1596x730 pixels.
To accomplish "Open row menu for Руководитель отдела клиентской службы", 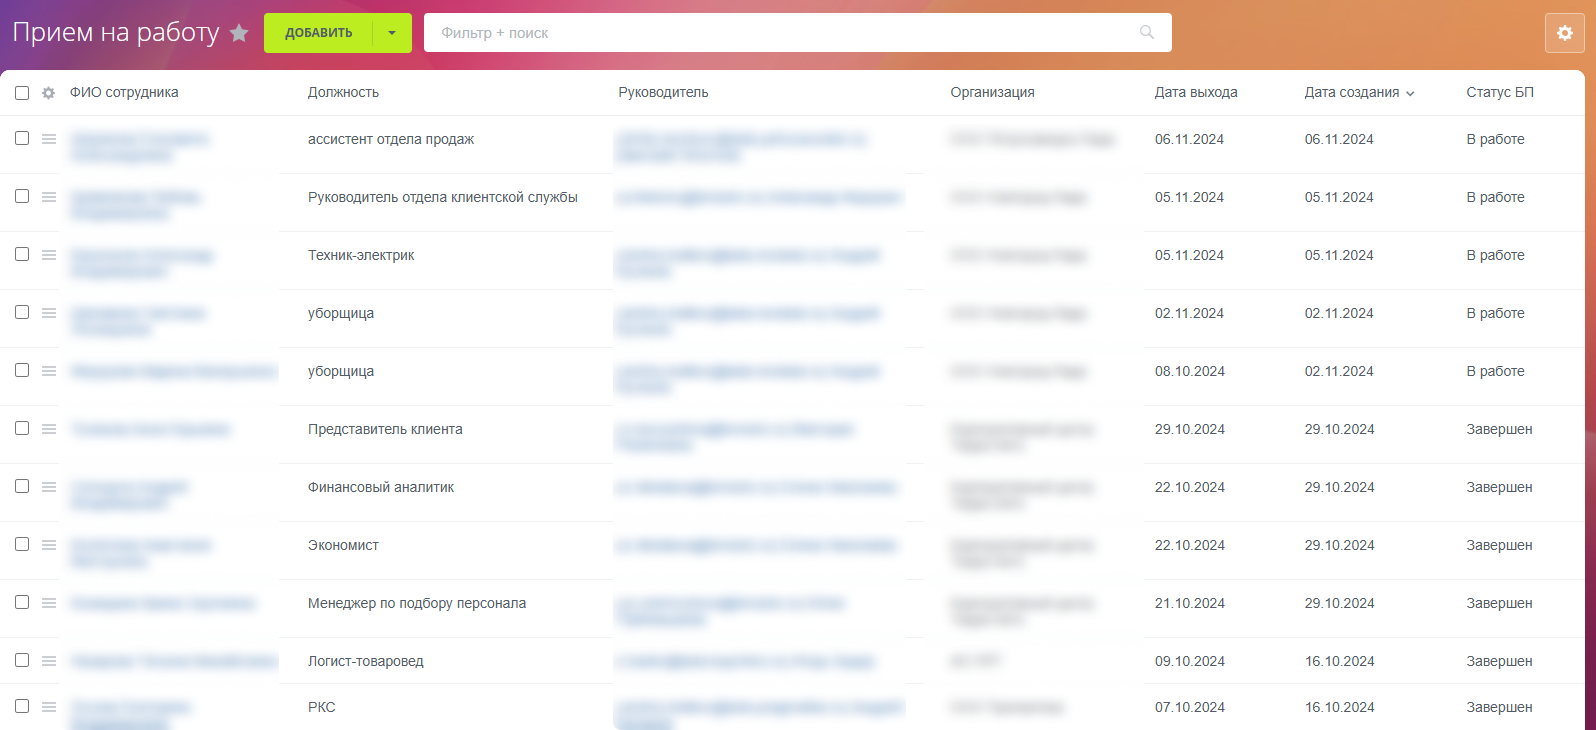I will click(48, 196).
